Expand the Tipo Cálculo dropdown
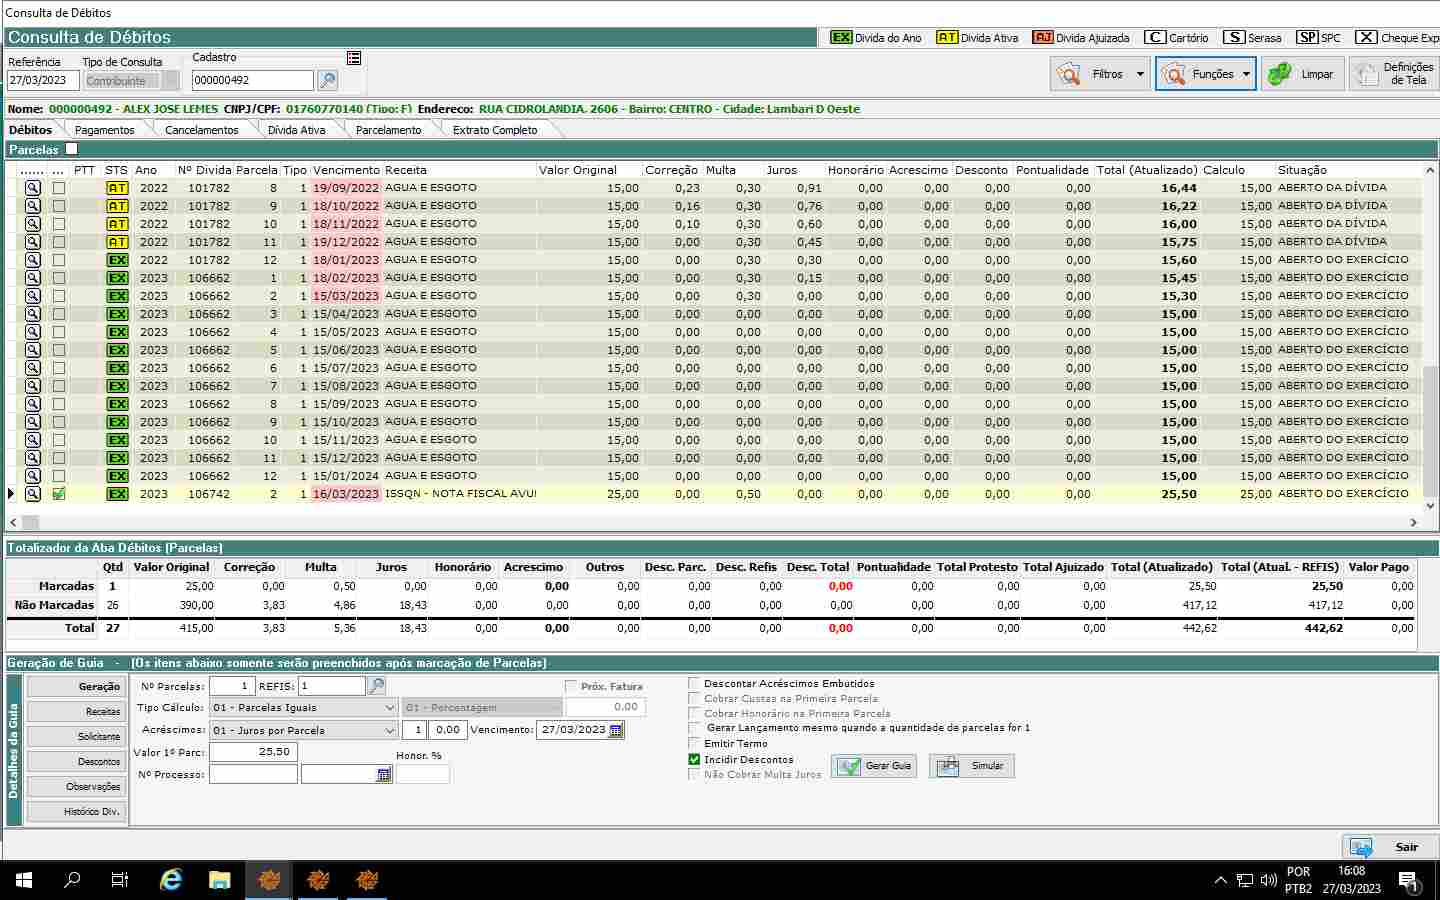The image size is (1440, 900). pos(390,708)
